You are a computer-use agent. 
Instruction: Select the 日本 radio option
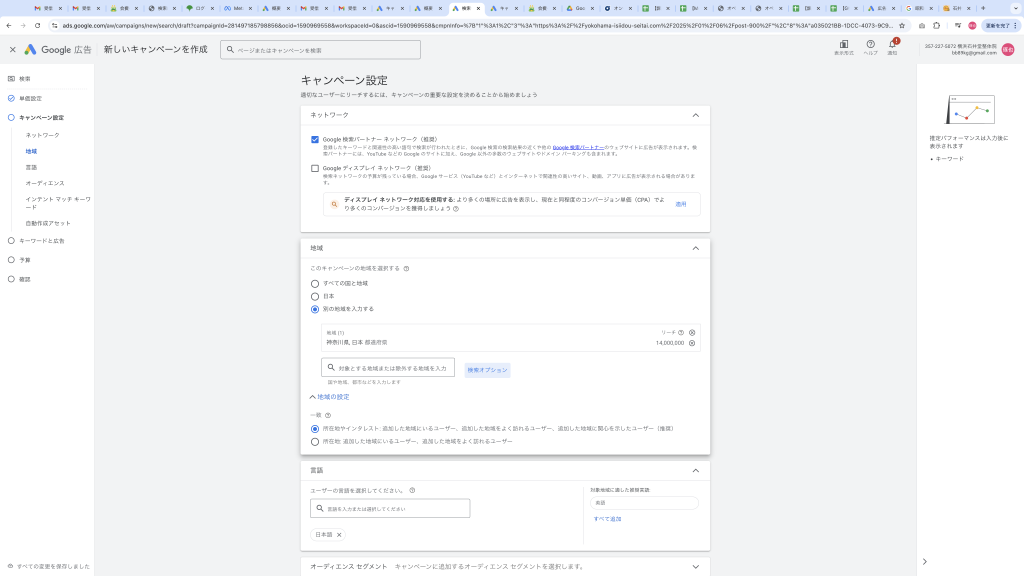pos(315,296)
